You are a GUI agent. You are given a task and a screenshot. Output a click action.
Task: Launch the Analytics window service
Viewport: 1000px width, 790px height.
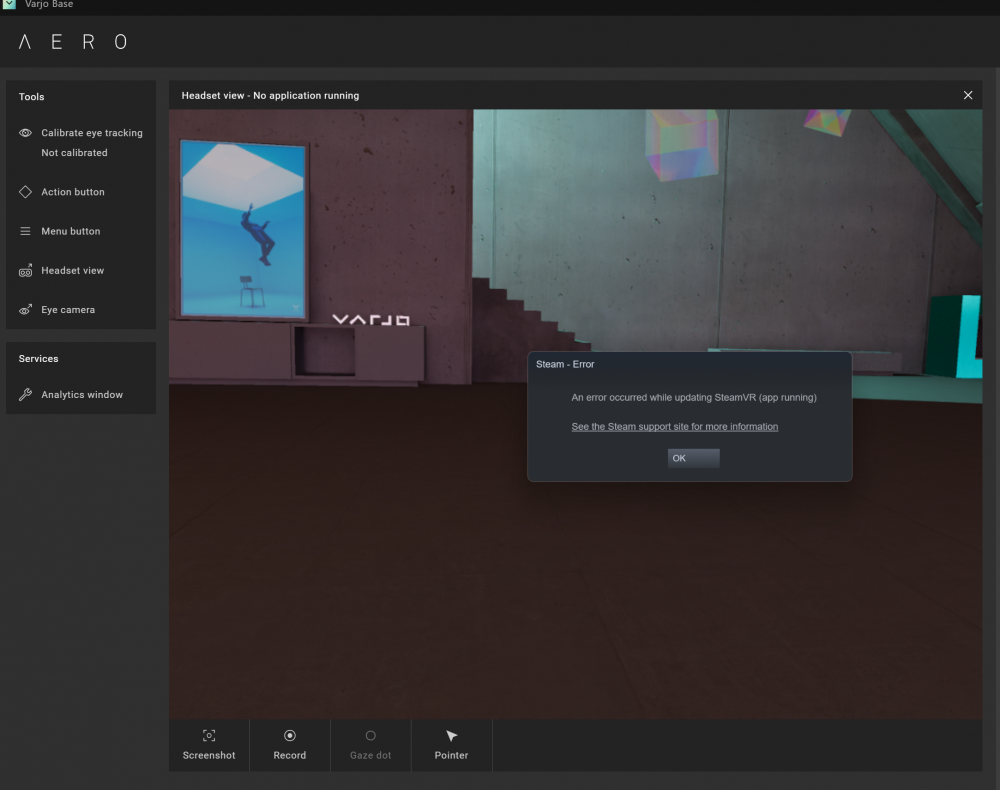point(80,394)
